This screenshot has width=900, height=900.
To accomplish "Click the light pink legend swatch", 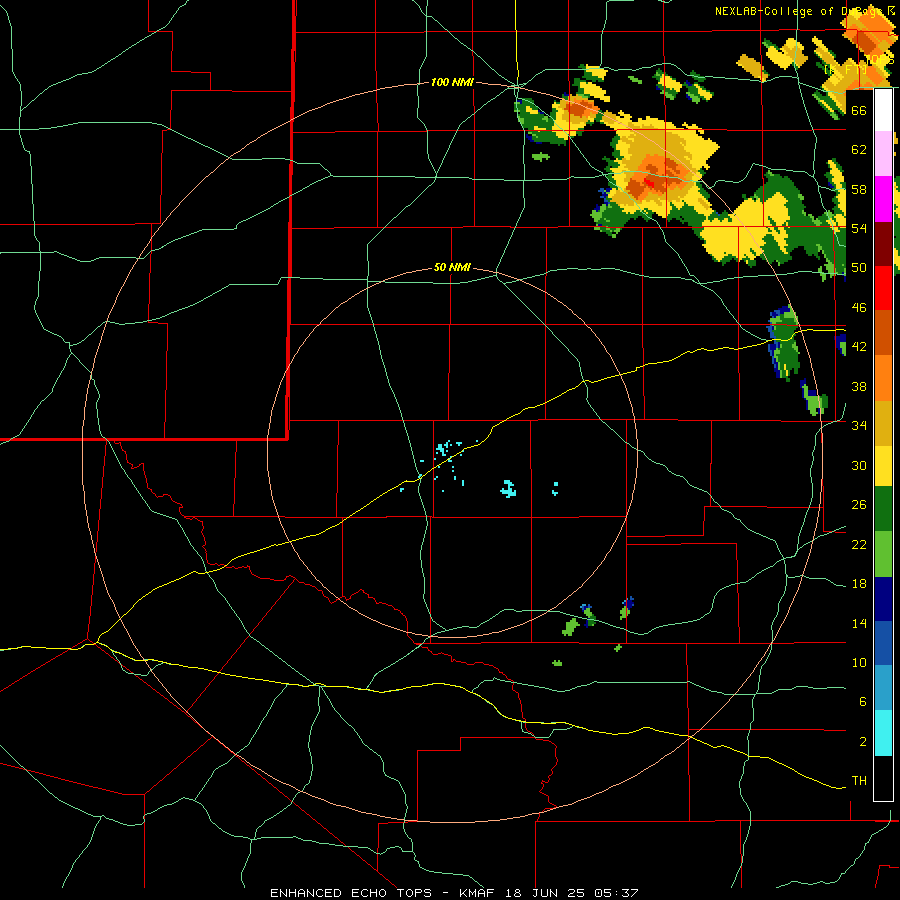I will (883, 153).
